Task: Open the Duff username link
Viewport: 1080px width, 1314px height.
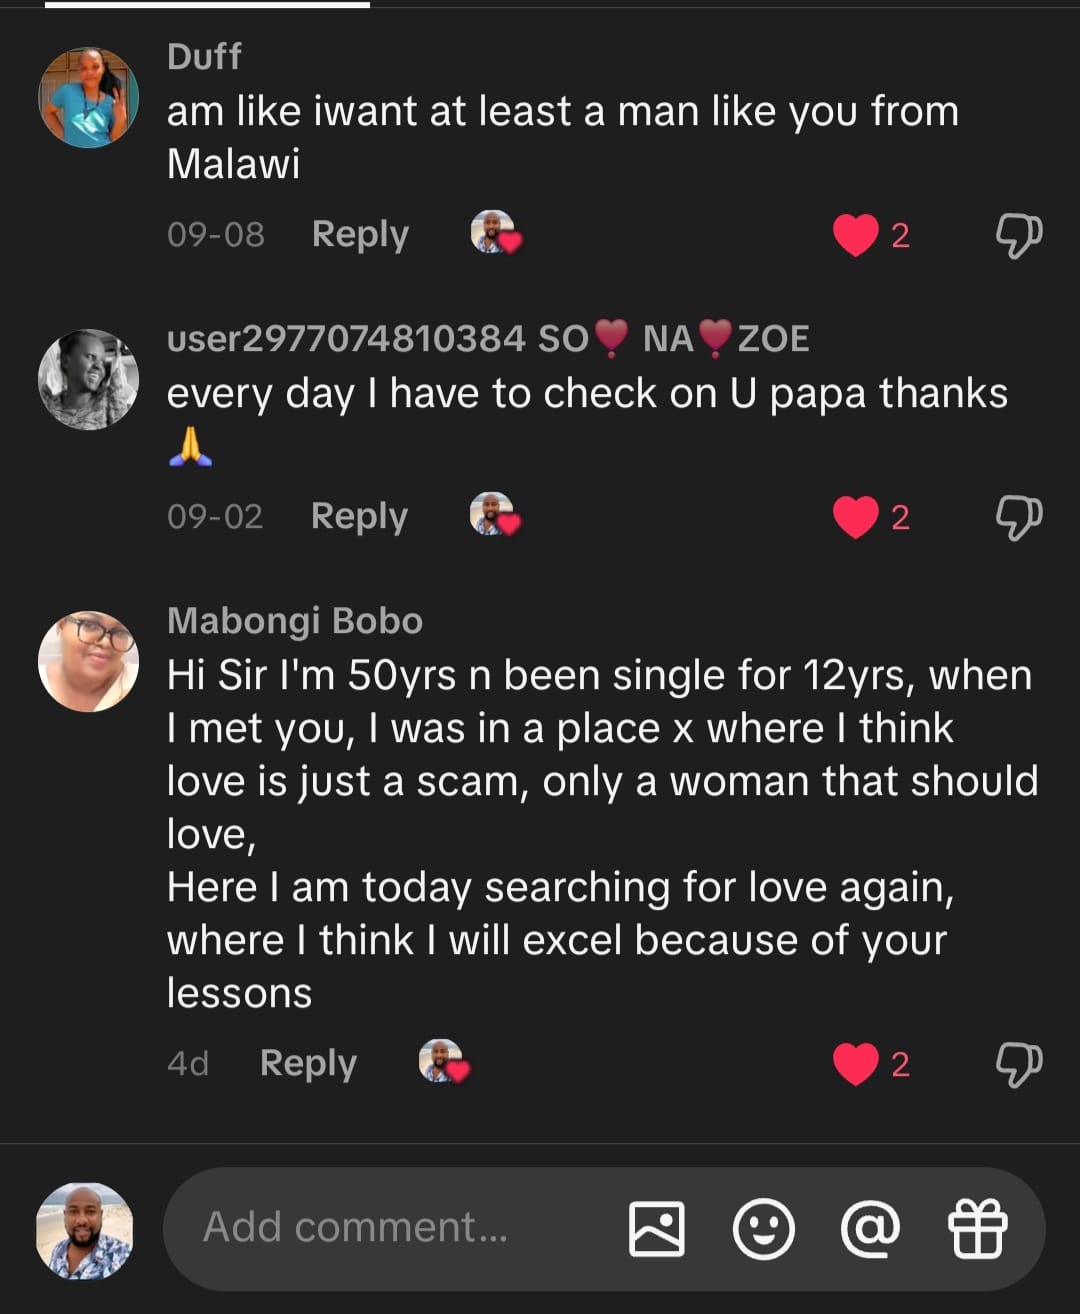Action: 204,57
